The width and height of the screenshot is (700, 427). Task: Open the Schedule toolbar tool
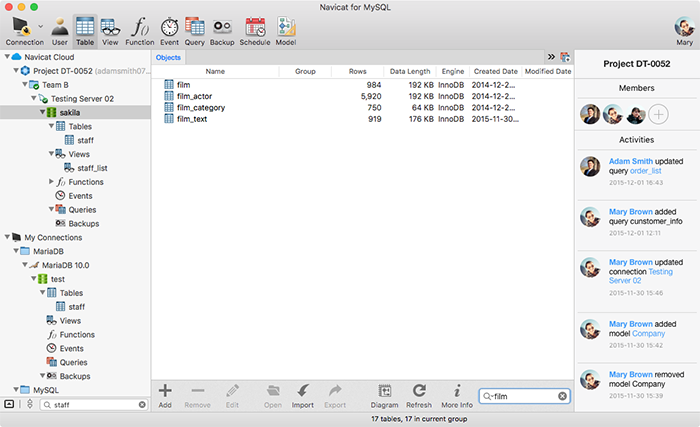255,31
